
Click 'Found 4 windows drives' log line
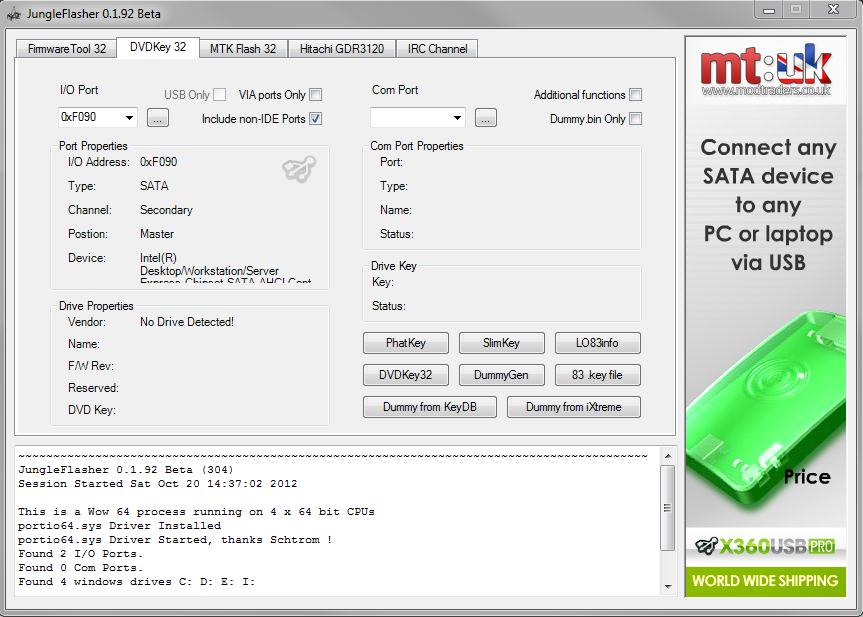pos(136,582)
